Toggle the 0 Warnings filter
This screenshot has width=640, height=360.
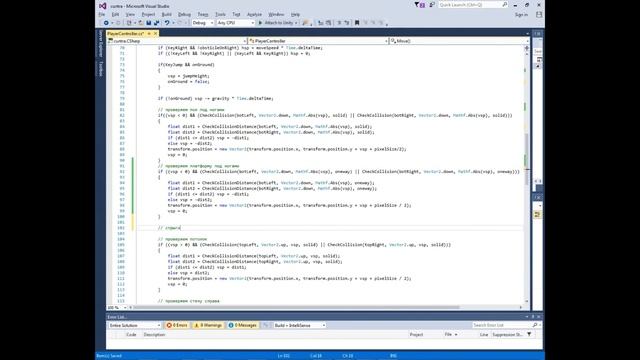(x=208, y=325)
